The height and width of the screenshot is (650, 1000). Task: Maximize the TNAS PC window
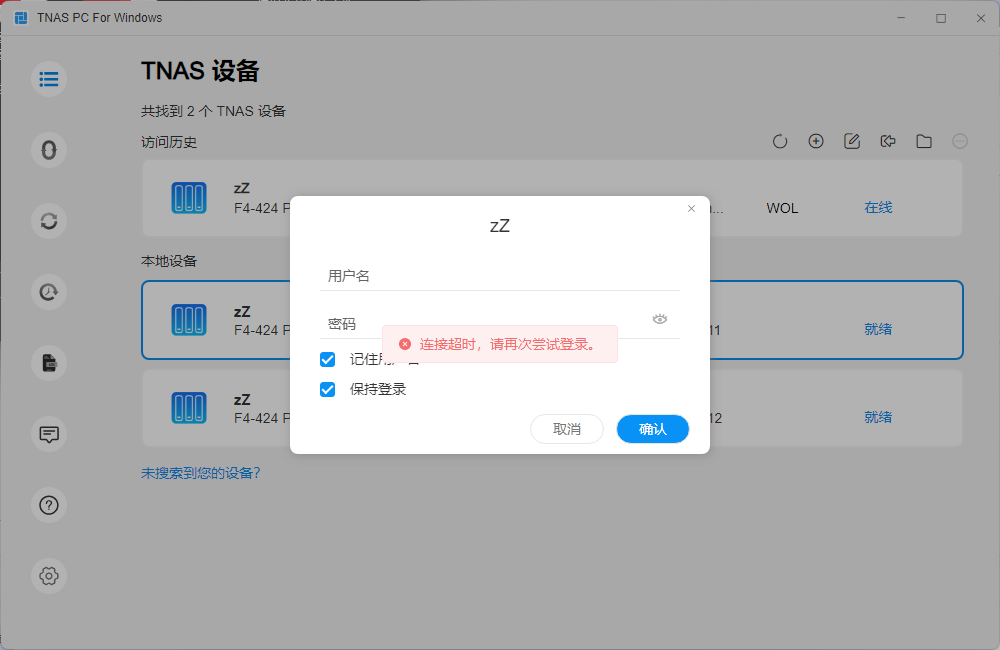pyautogui.click(x=941, y=18)
